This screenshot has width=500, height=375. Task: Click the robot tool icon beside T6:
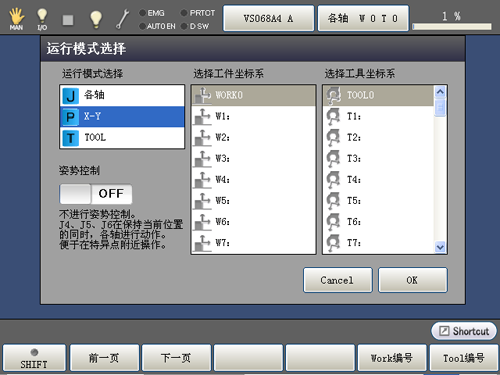click(x=333, y=222)
